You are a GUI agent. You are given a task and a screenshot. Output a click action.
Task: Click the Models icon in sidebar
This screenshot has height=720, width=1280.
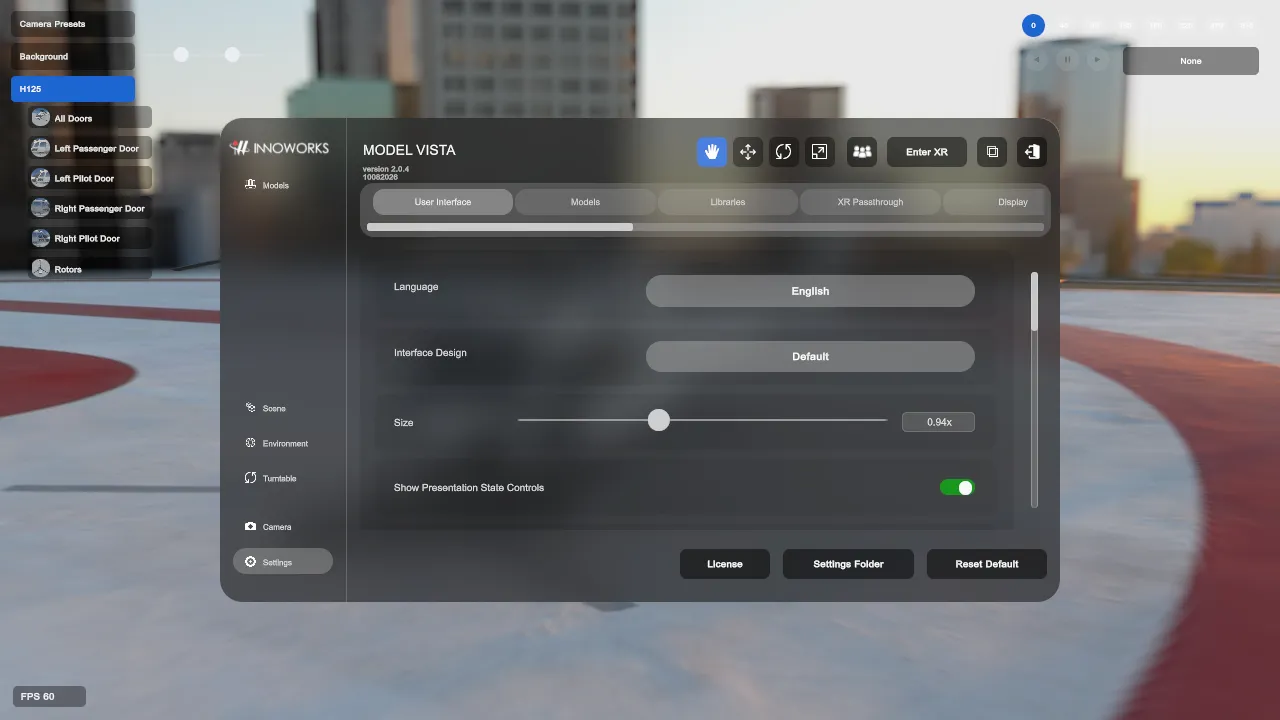pos(251,185)
